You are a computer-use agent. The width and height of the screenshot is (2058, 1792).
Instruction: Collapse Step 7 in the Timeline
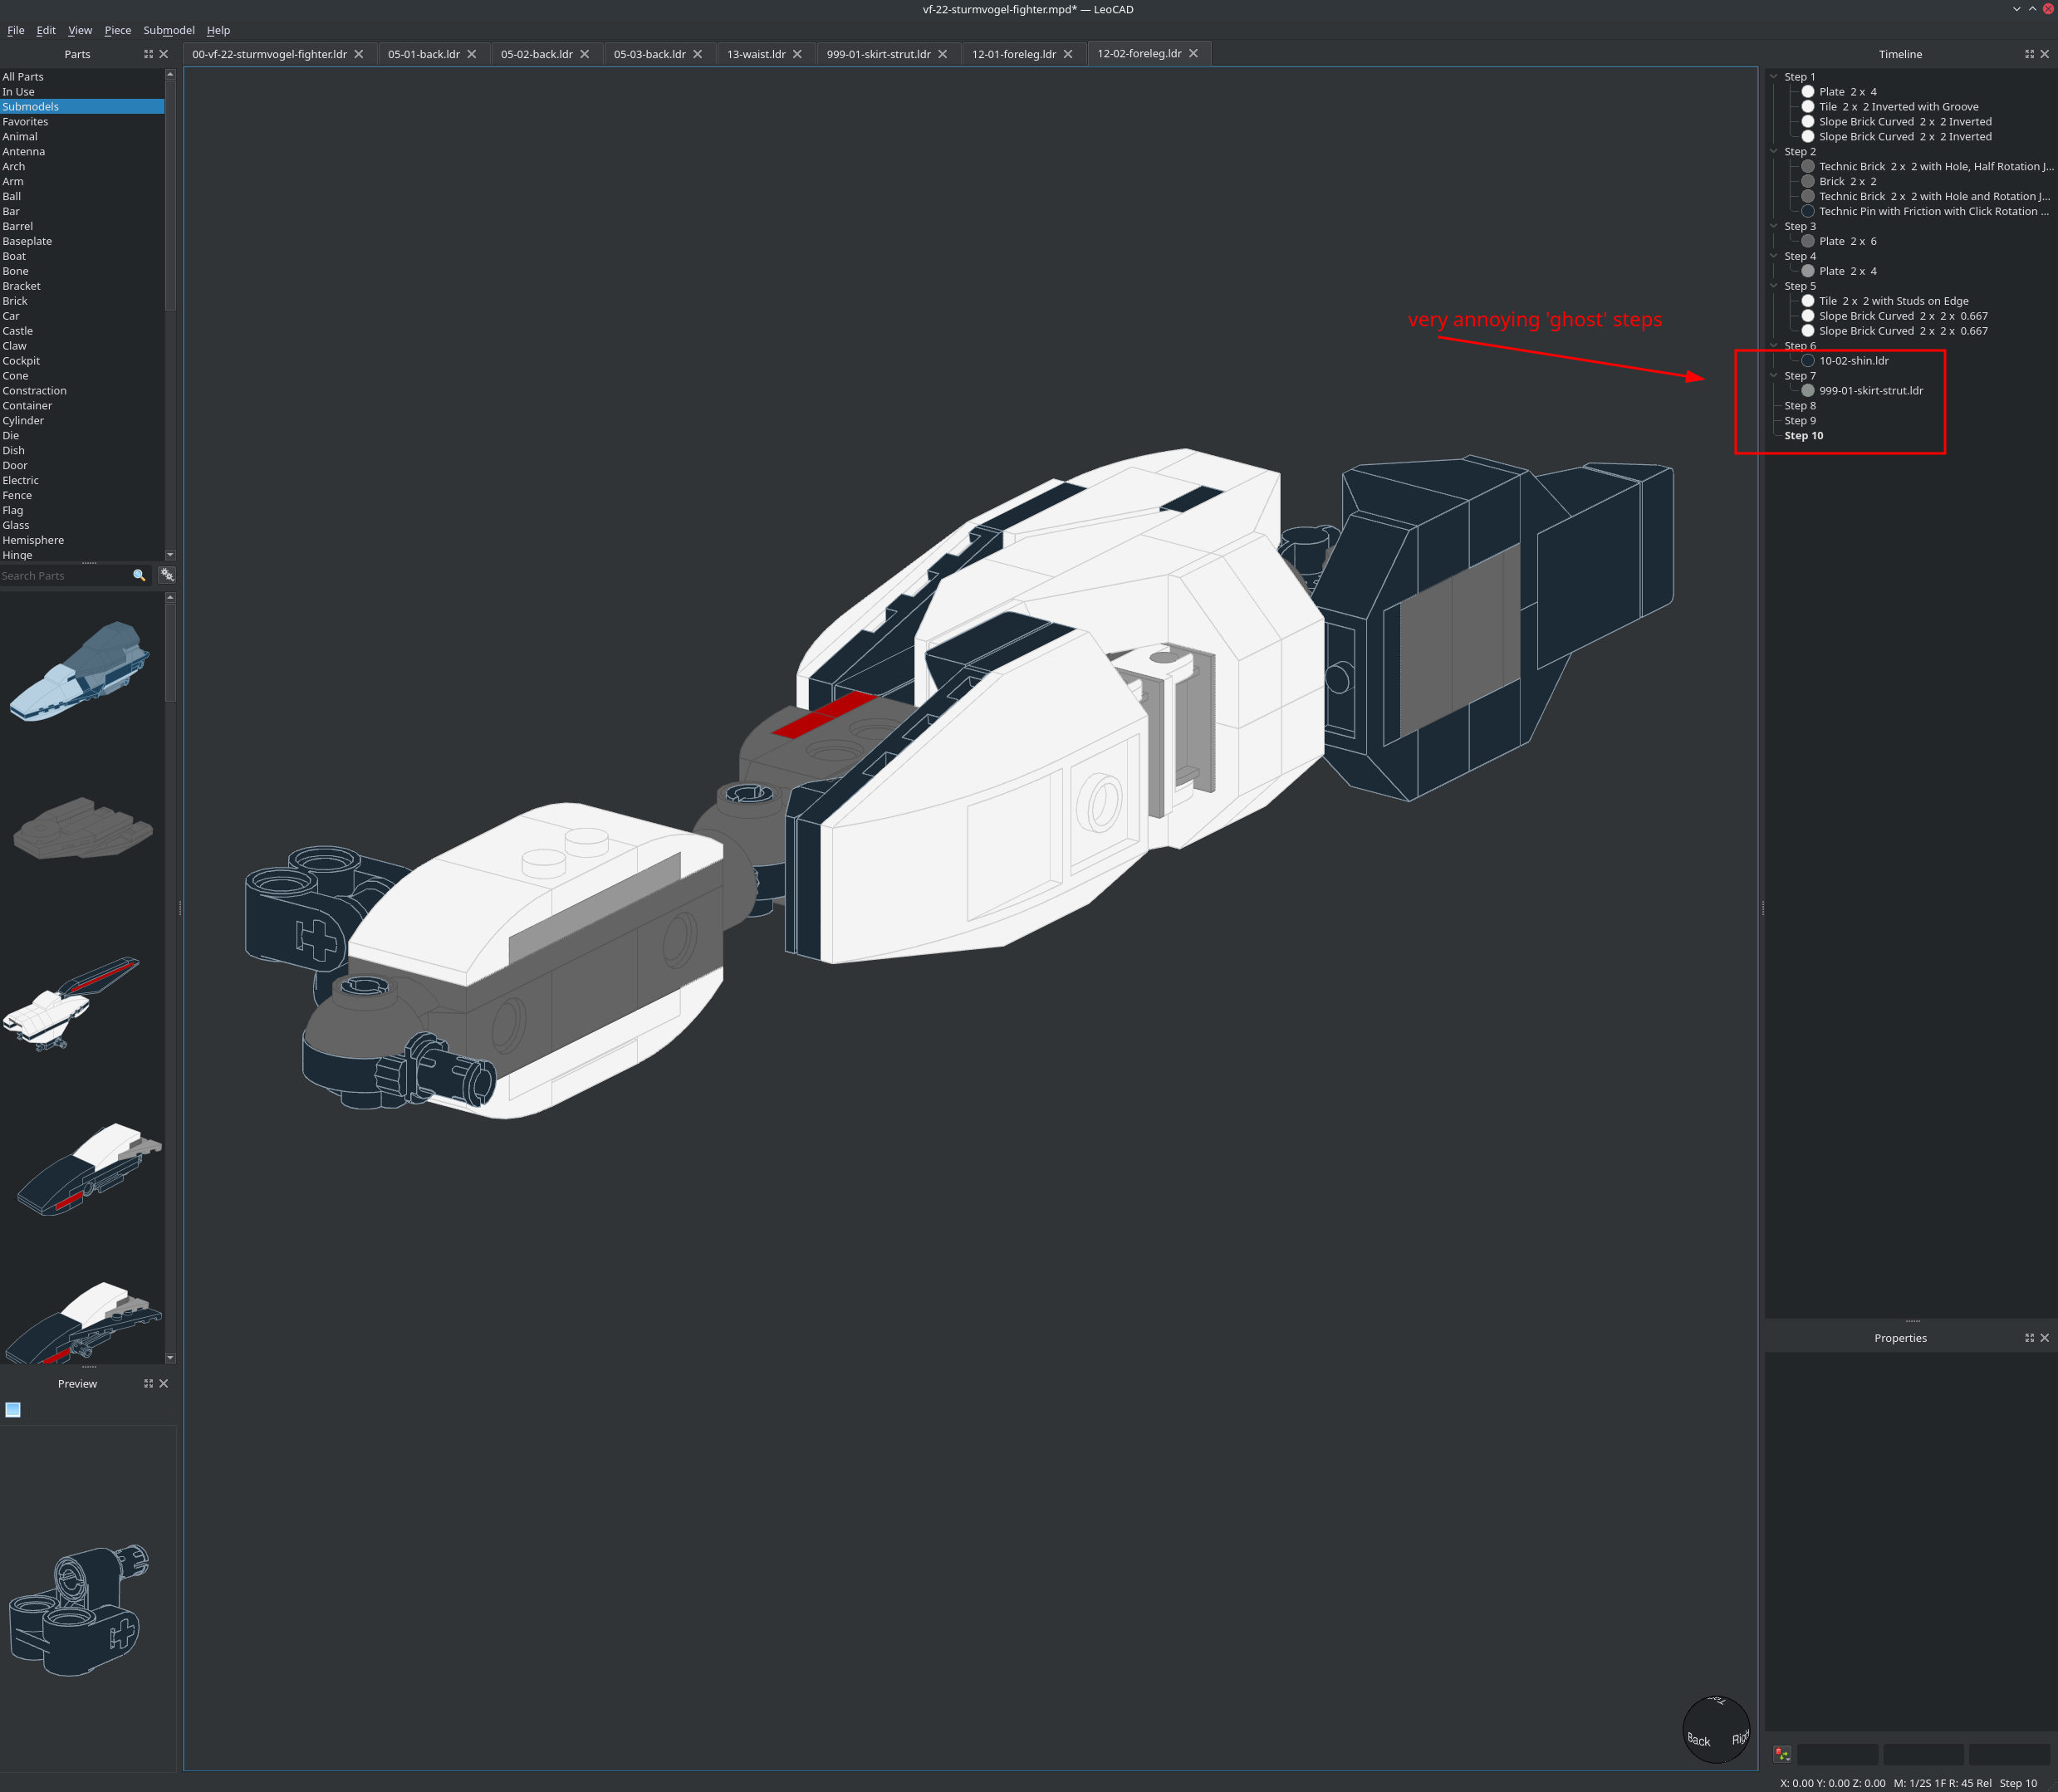click(1773, 376)
